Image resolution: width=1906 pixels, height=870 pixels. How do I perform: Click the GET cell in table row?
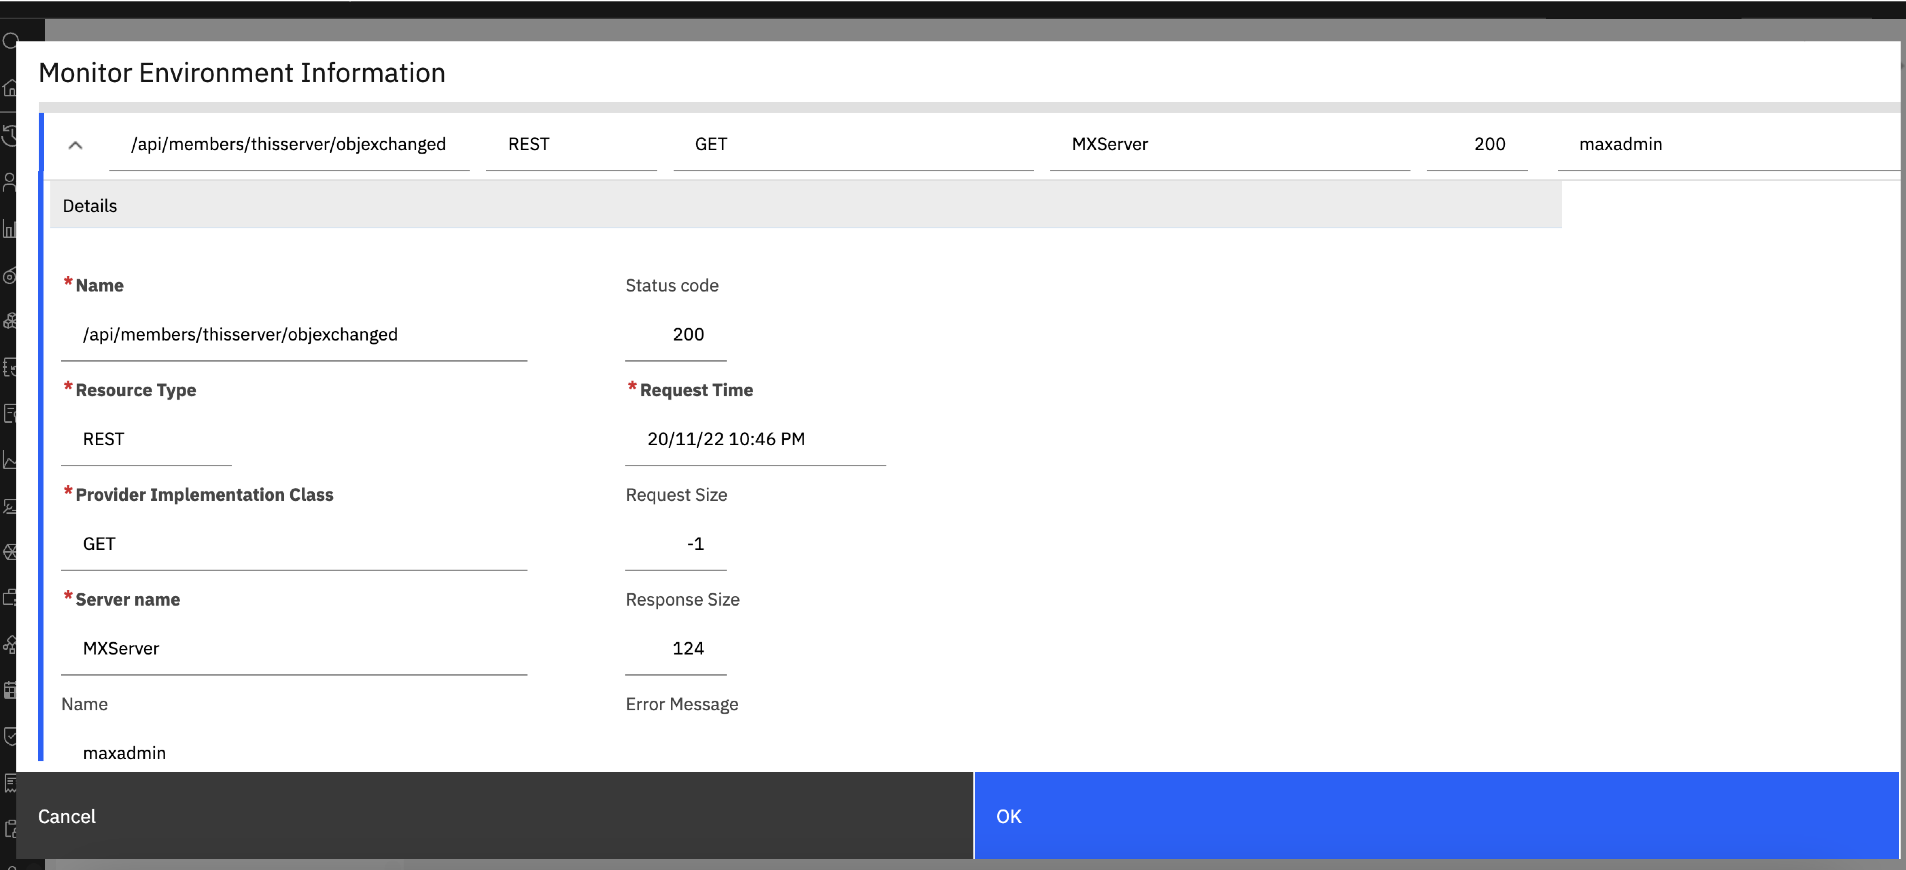[853, 144]
